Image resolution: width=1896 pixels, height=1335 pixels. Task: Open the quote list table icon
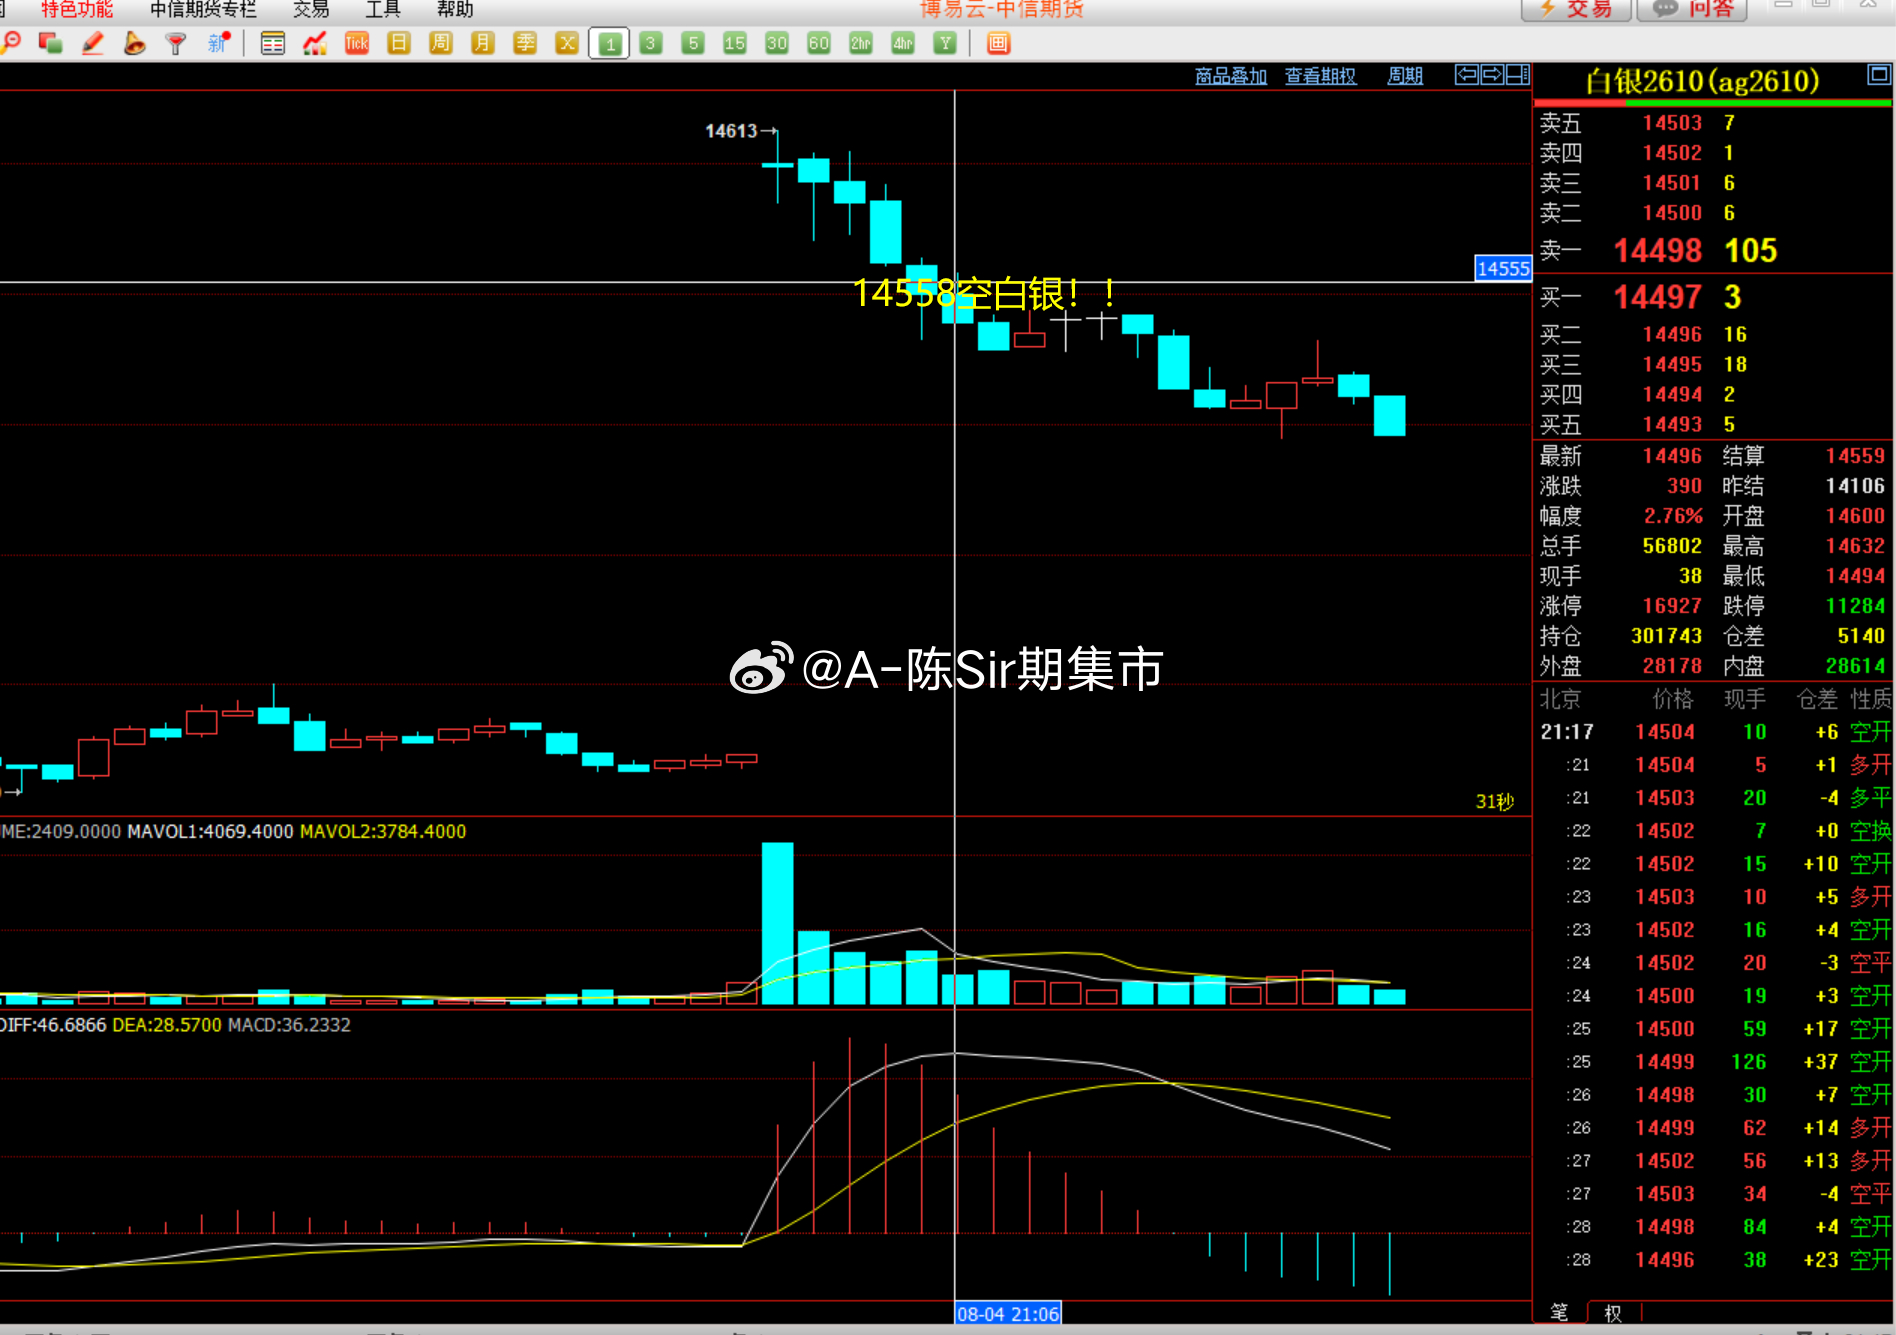[x=272, y=43]
